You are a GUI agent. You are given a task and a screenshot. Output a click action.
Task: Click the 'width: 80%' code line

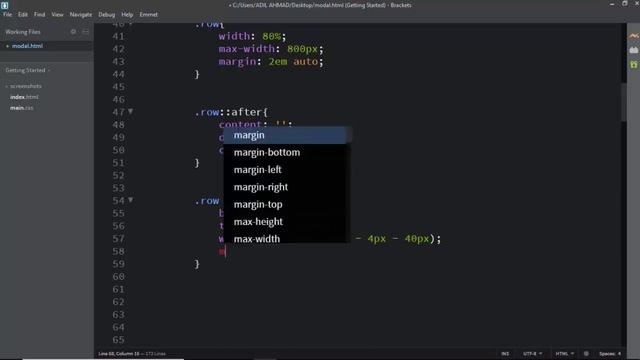[x=252, y=36]
